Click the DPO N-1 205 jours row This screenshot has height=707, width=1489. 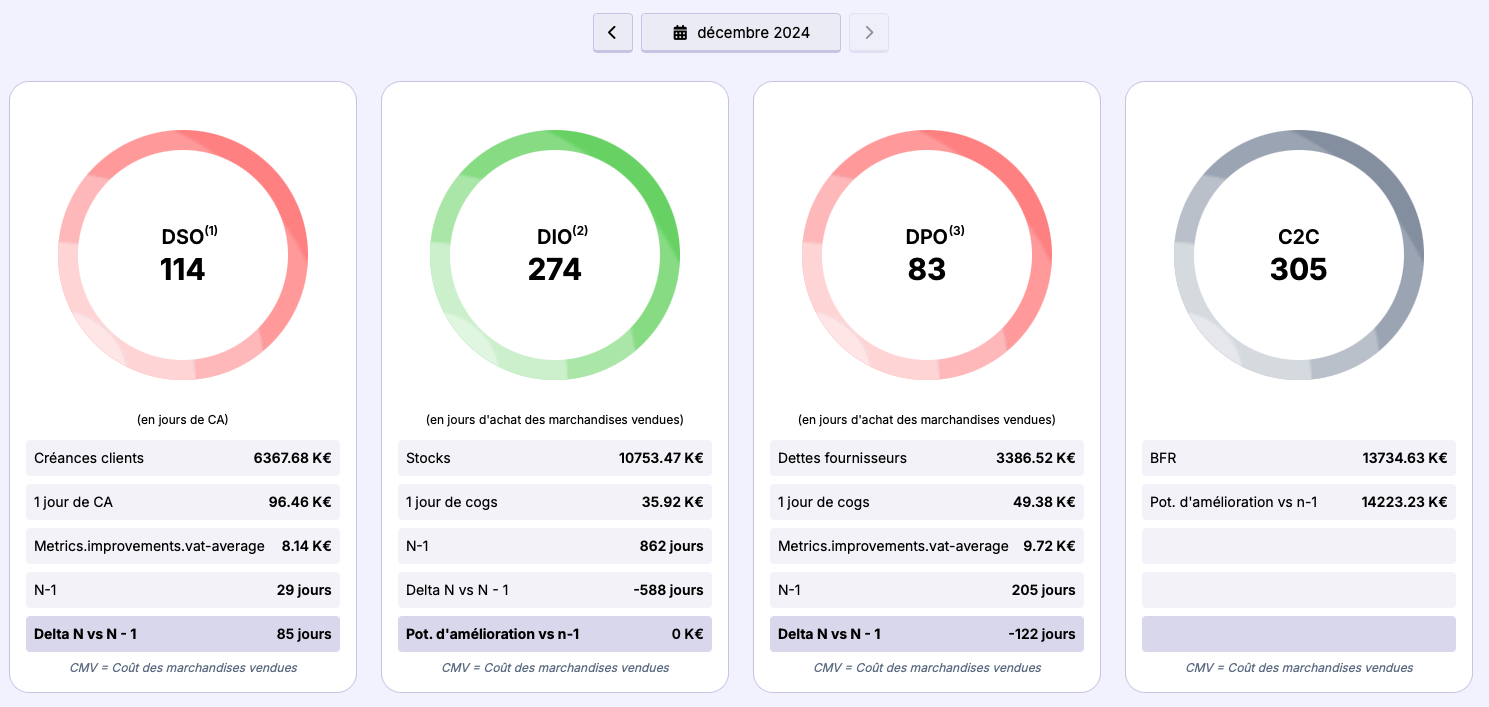(927, 590)
